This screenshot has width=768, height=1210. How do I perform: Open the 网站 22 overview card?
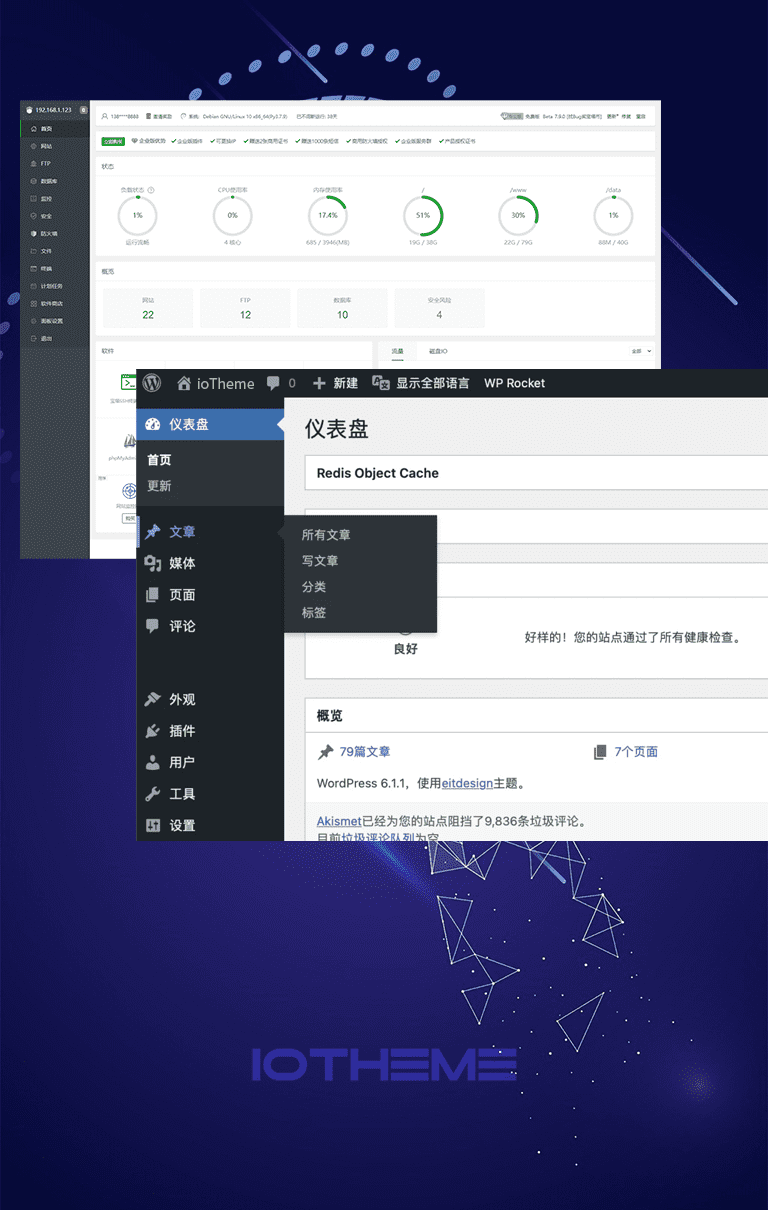pos(148,308)
